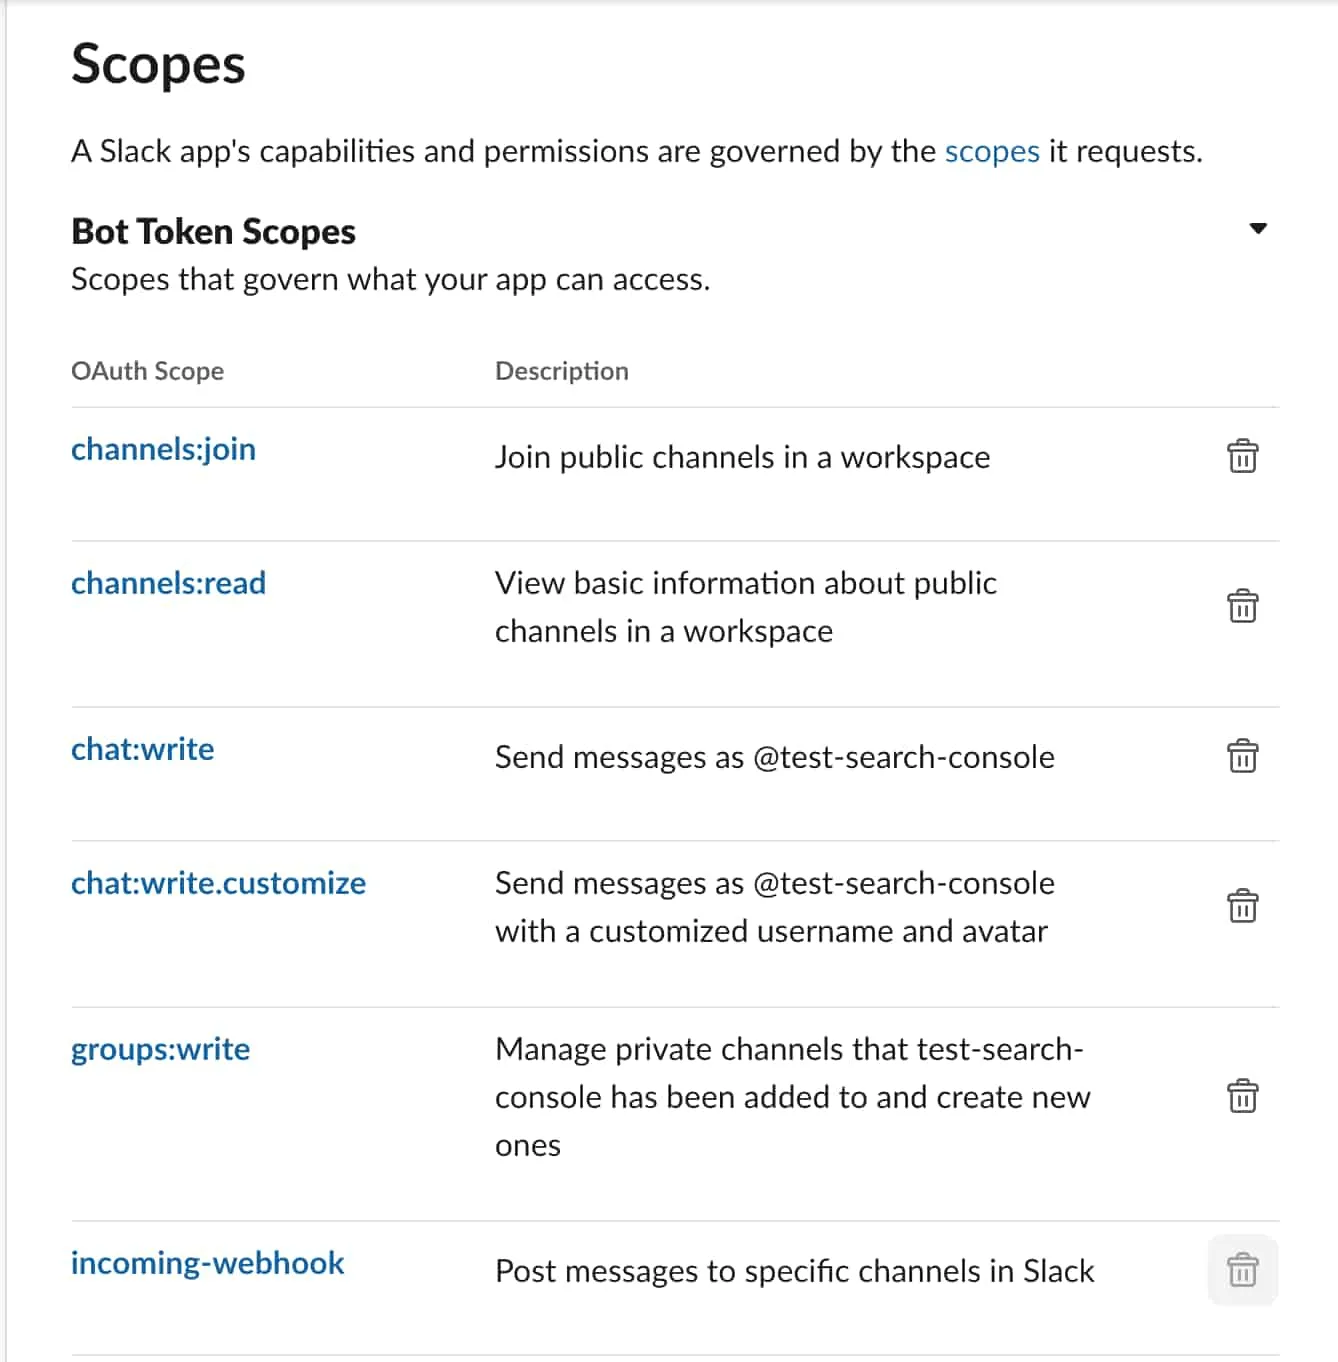Remove chat:write using its trash icon
The width and height of the screenshot is (1338, 1362).
(x=1242, y=757)
